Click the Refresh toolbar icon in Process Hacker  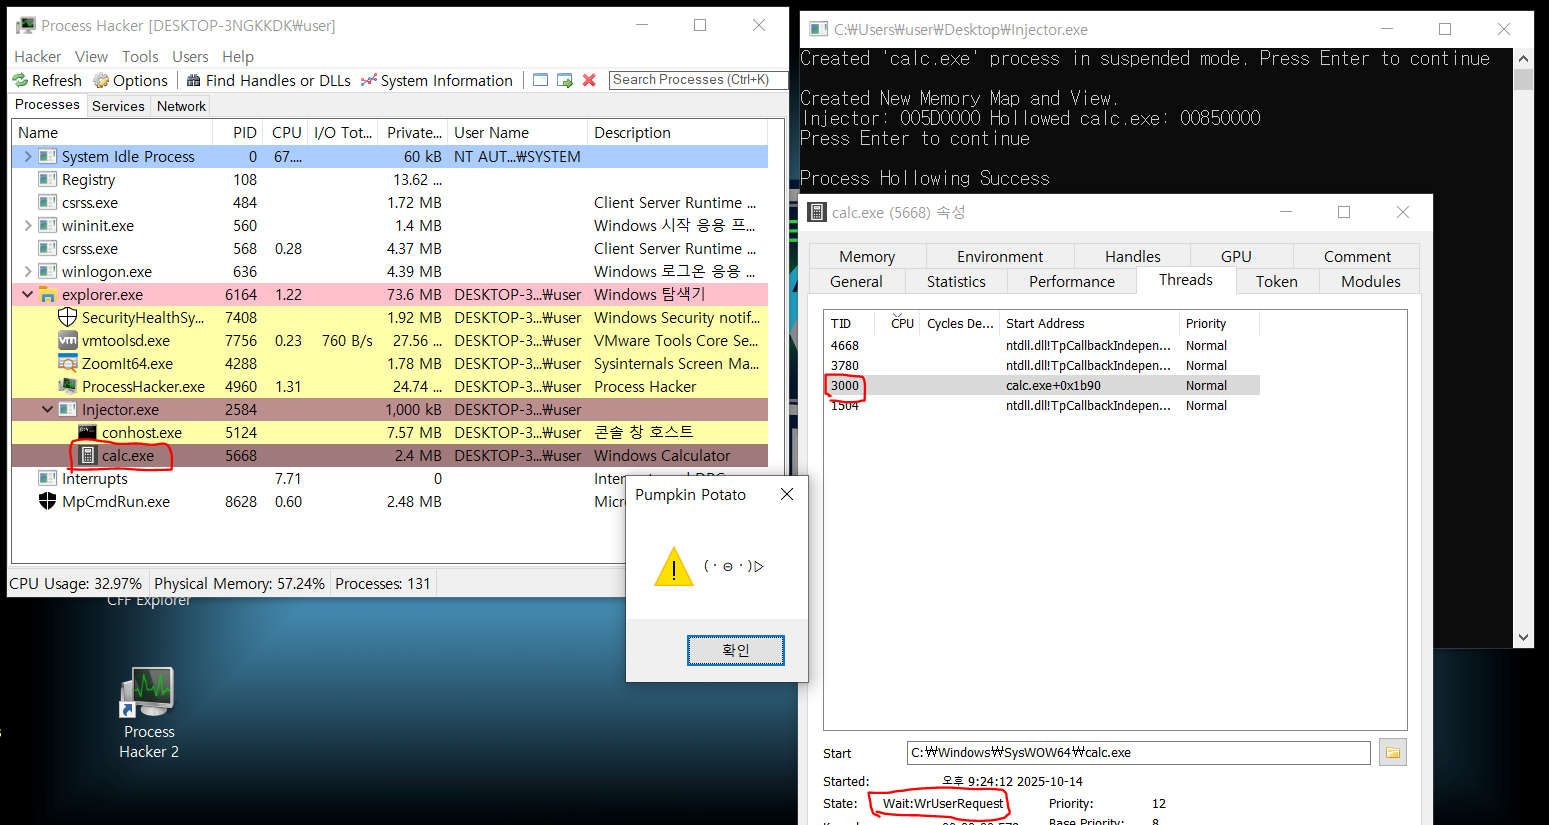click(20, 80)
